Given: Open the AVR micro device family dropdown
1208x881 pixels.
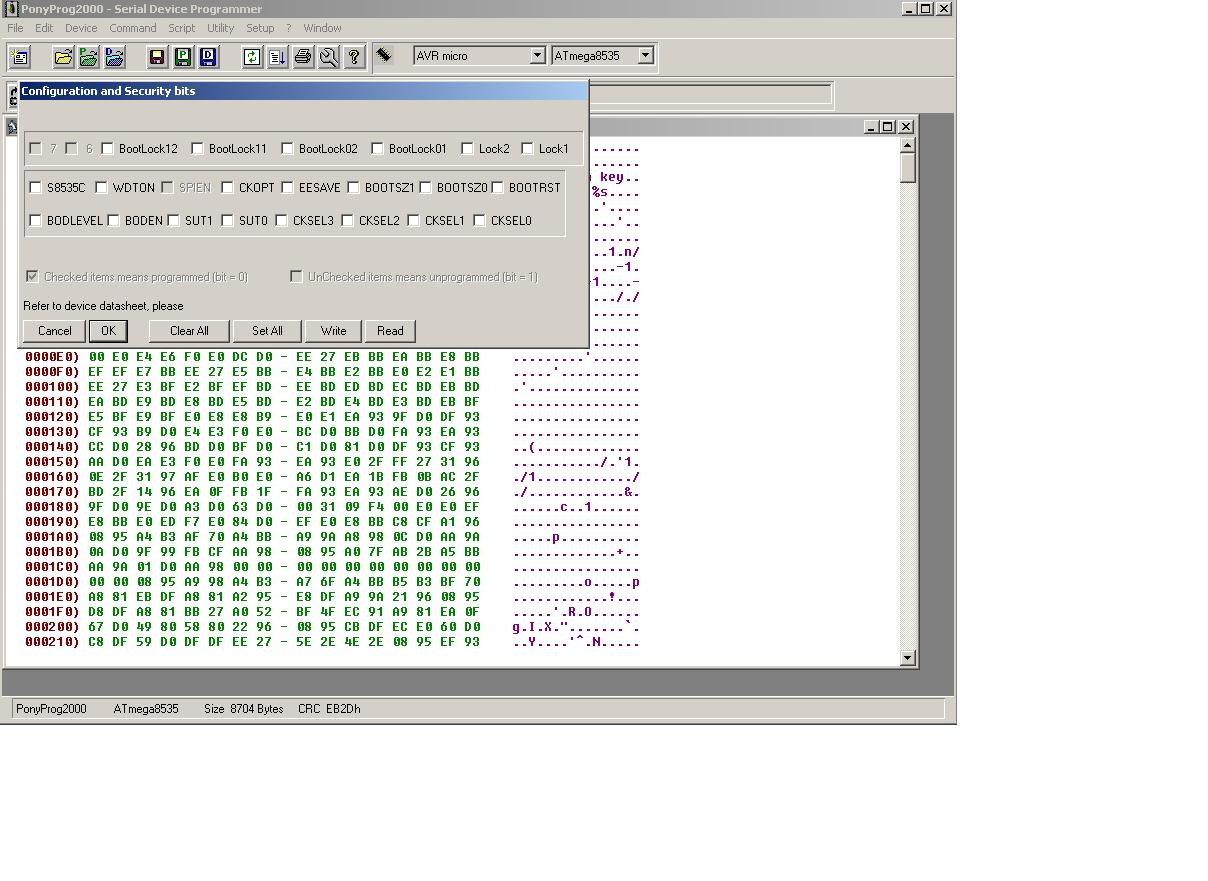Looking at the screenshot, I should click(537, 56).
